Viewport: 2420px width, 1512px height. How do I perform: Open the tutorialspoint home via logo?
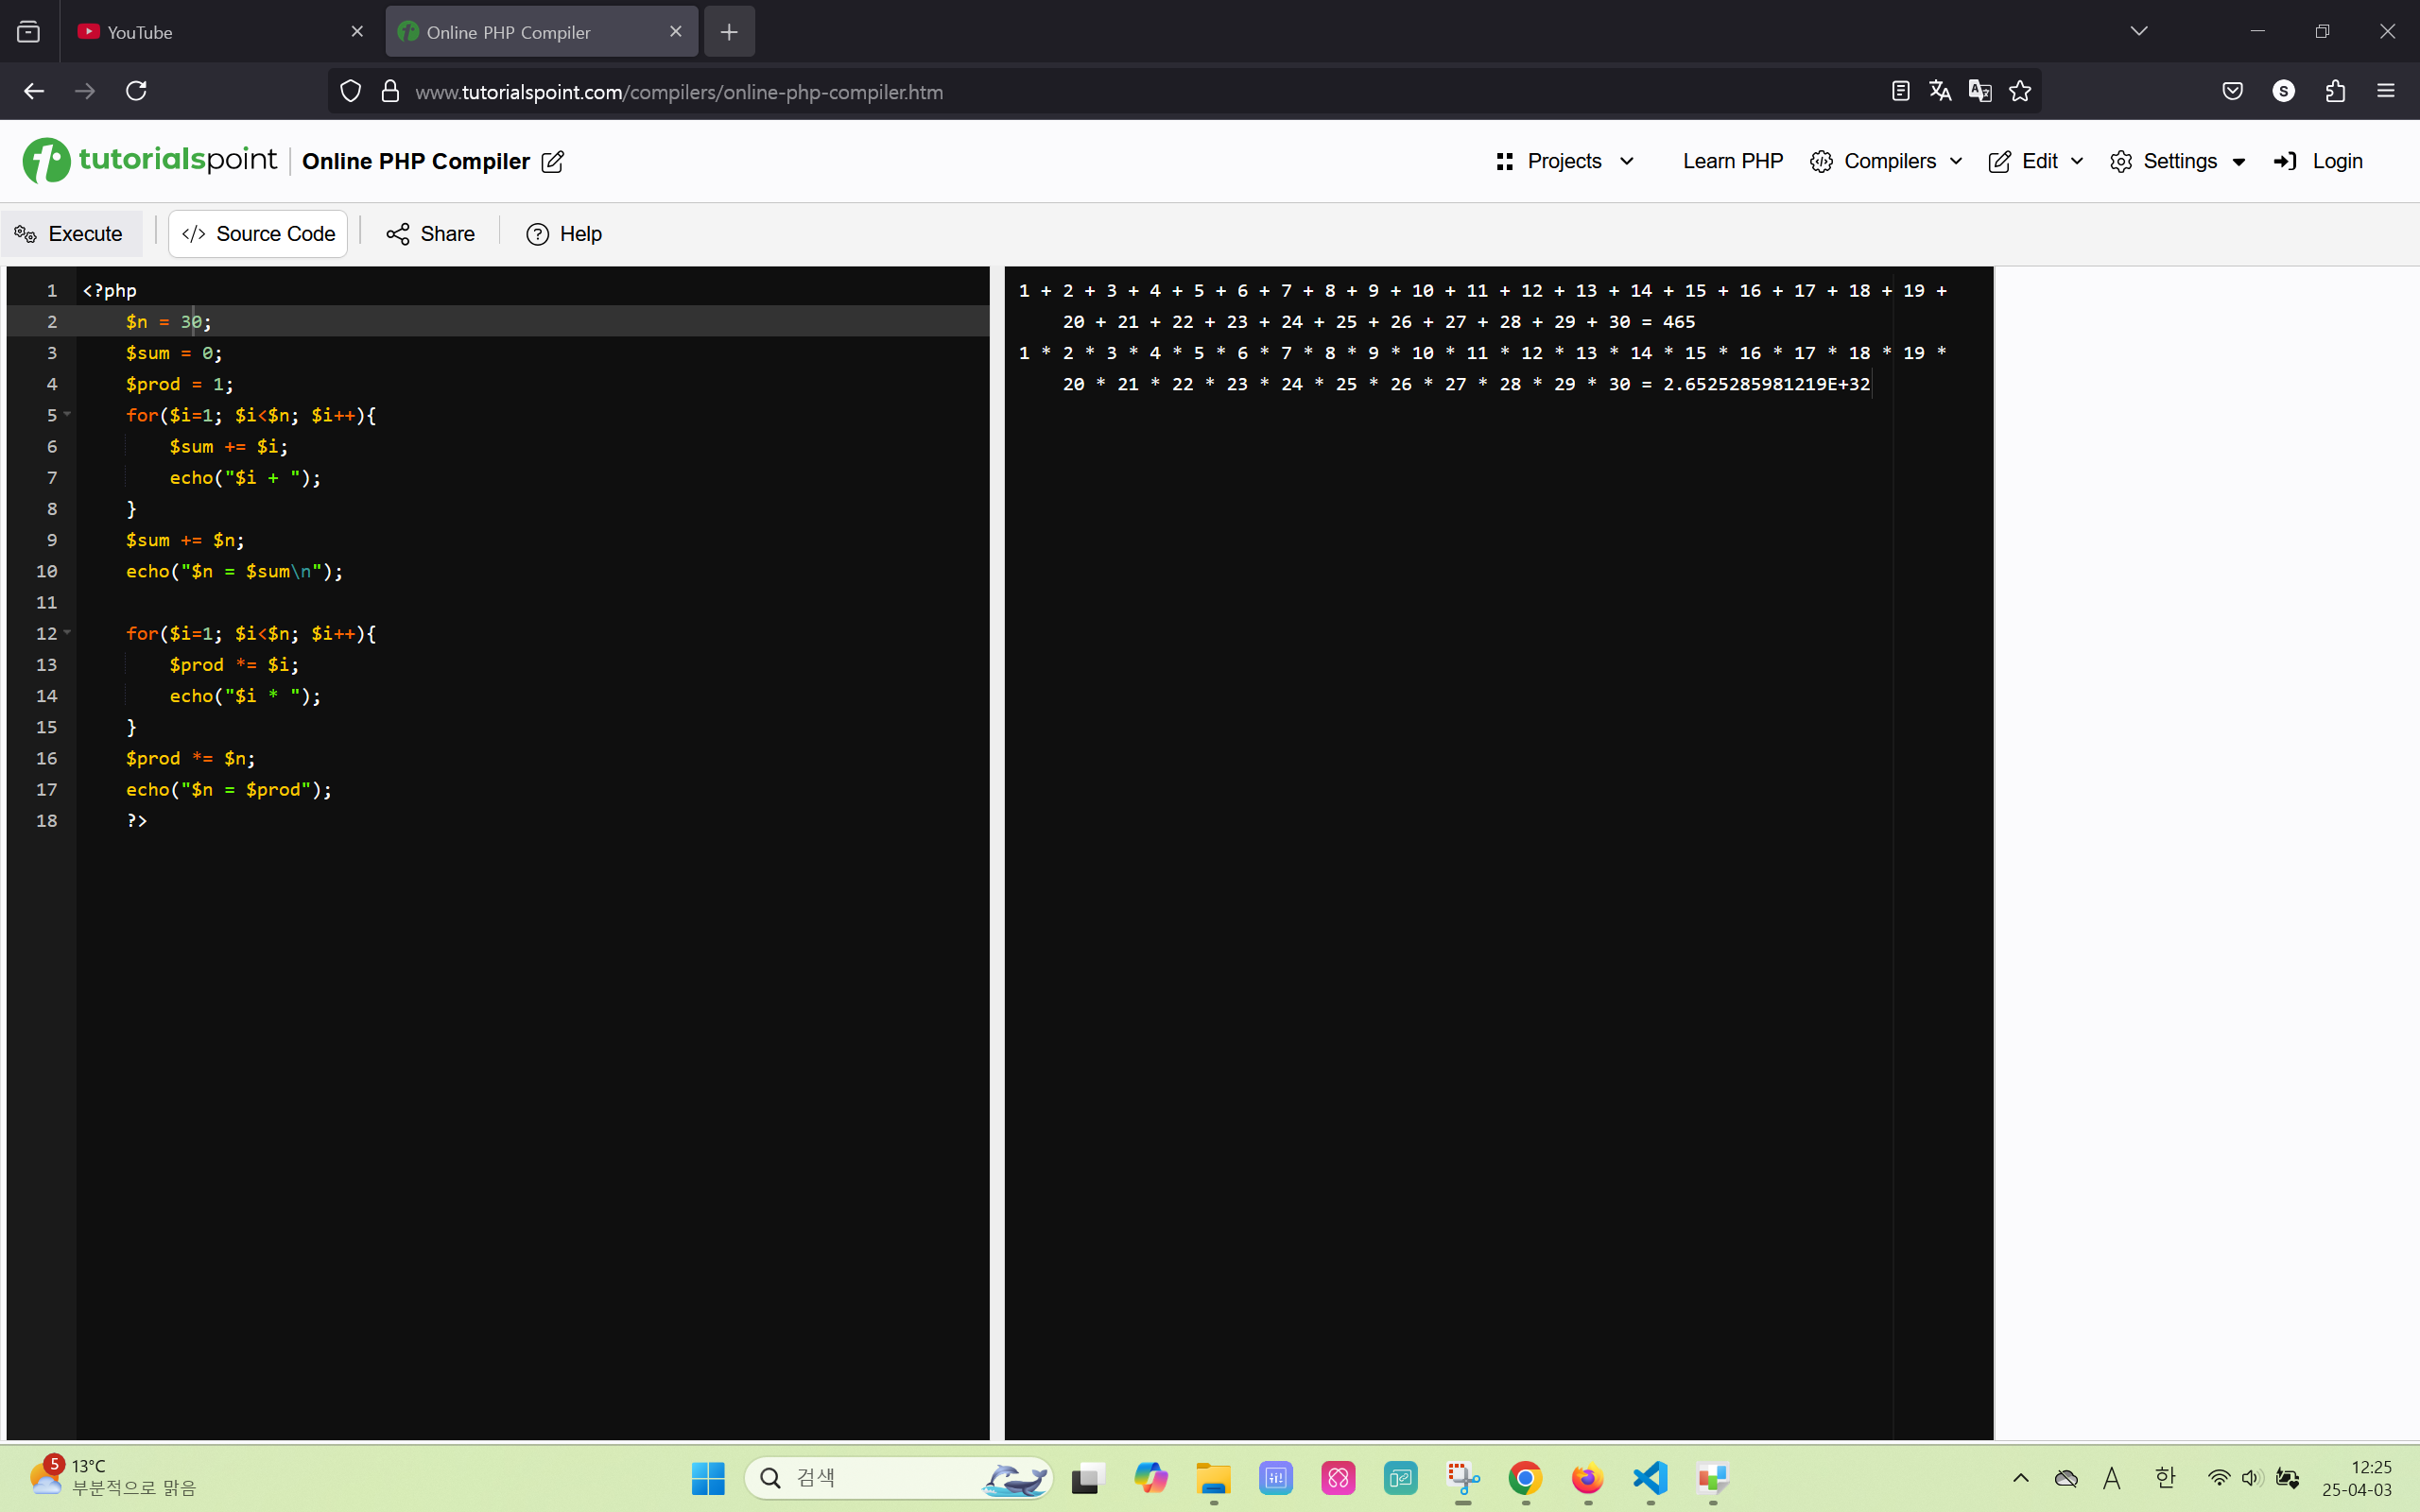click(148, 160)
